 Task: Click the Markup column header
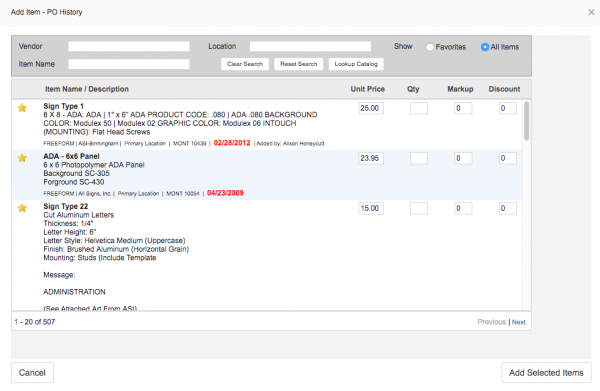pos(460,89)
